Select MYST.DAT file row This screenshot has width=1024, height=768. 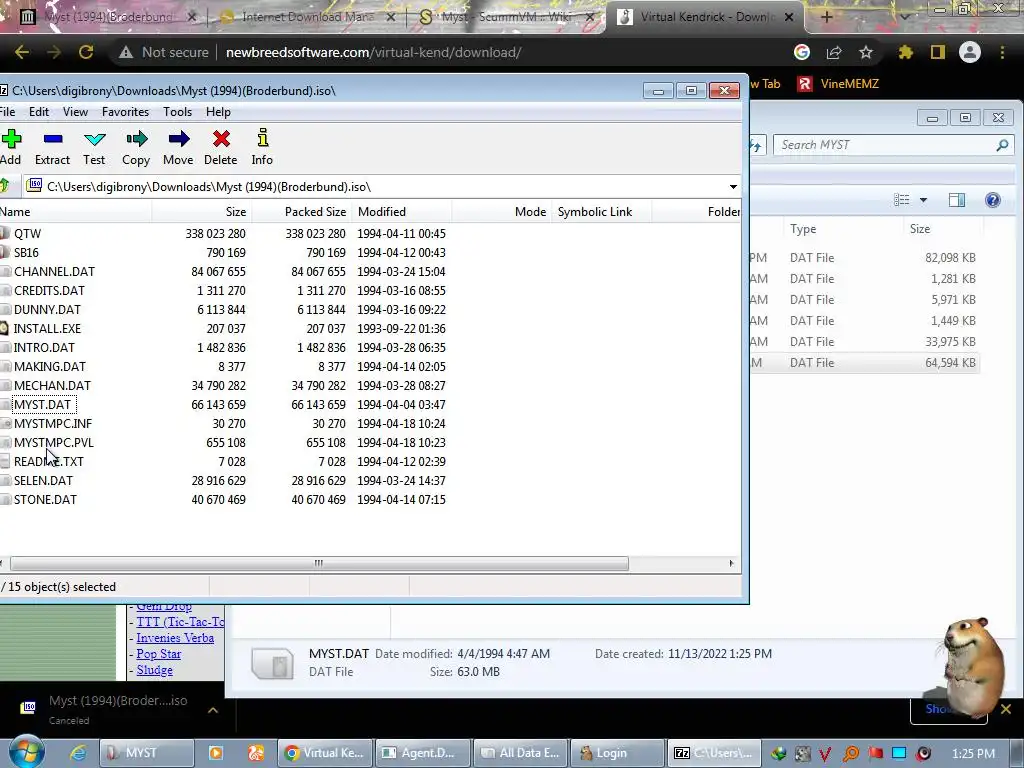coord(42,404)
